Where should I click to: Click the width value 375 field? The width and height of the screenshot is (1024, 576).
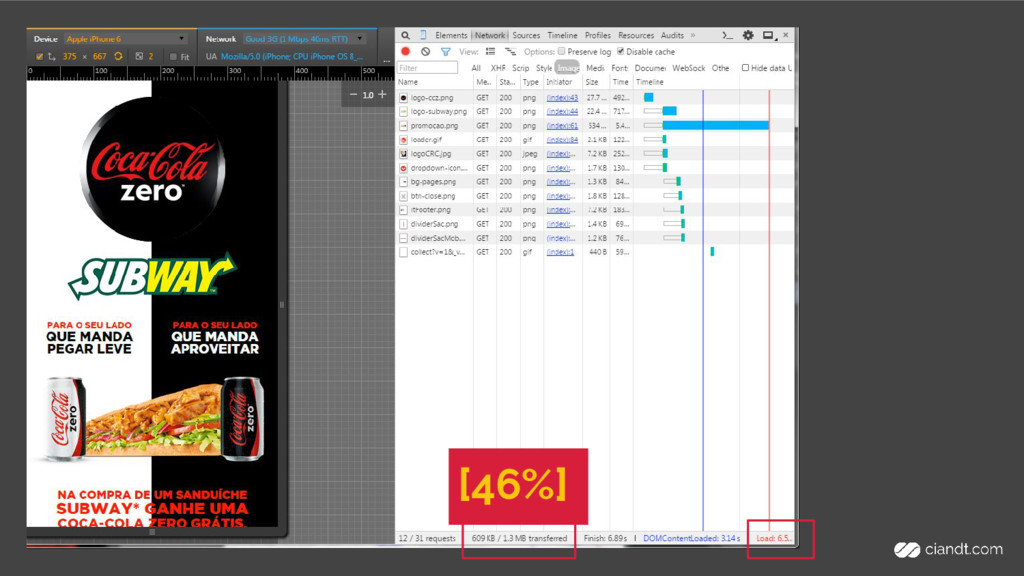(x=70, y=57)
